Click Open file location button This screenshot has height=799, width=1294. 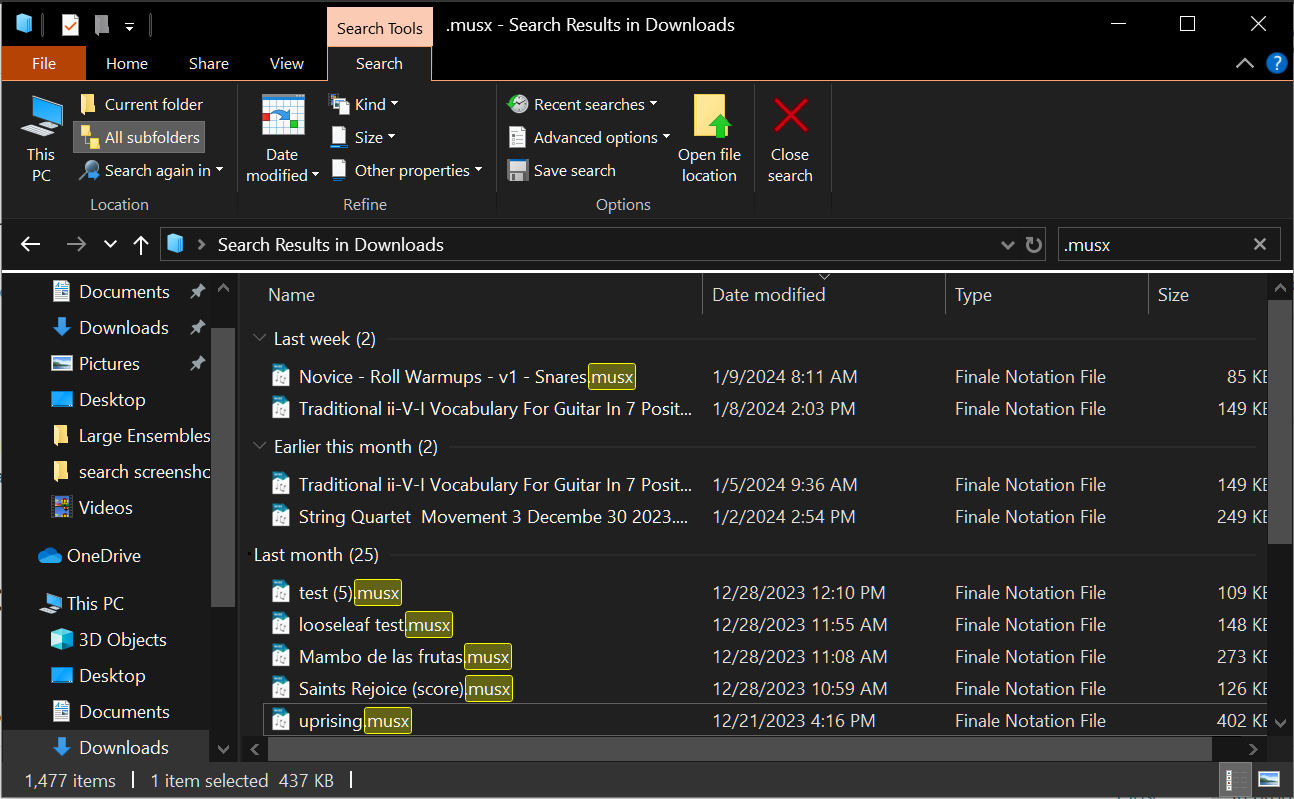(709, 139)
